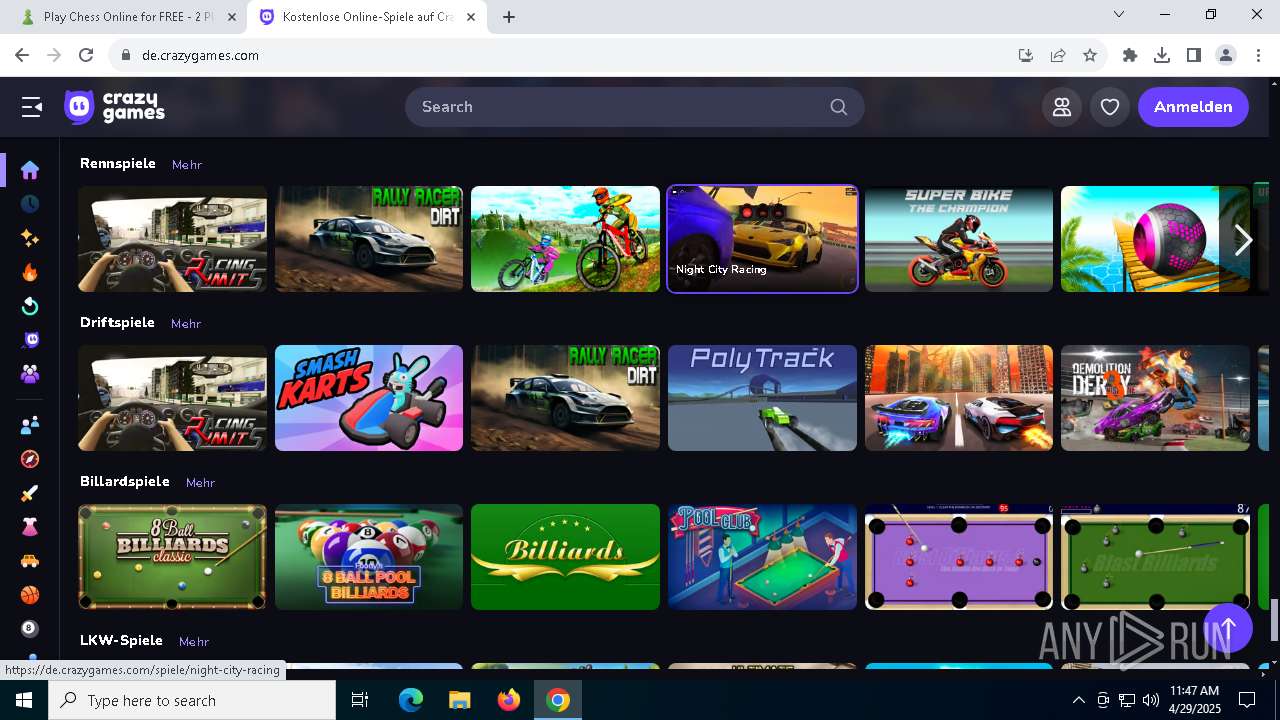Open the Chrome extensions puzzle icon
1280x720 pixels.
tap(1130, 56)
